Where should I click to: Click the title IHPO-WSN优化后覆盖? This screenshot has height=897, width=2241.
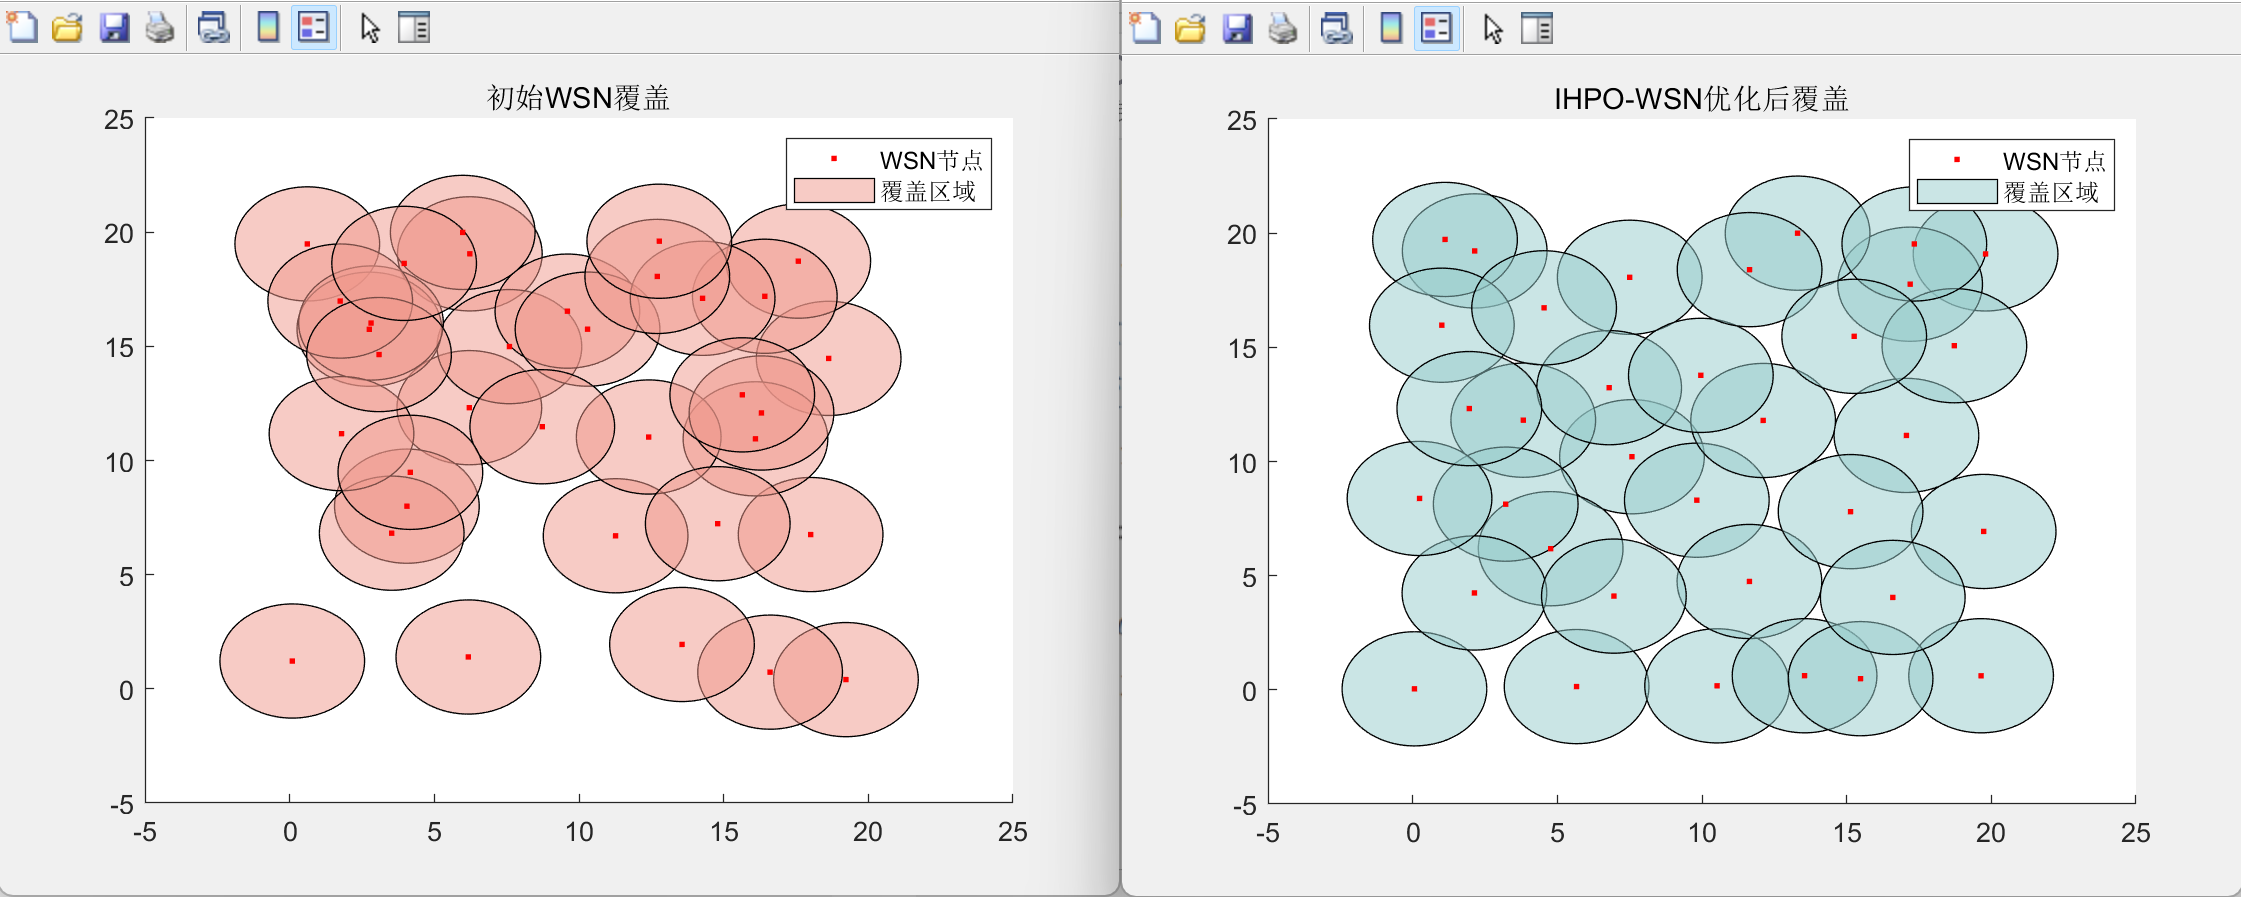coord(1701,99)
